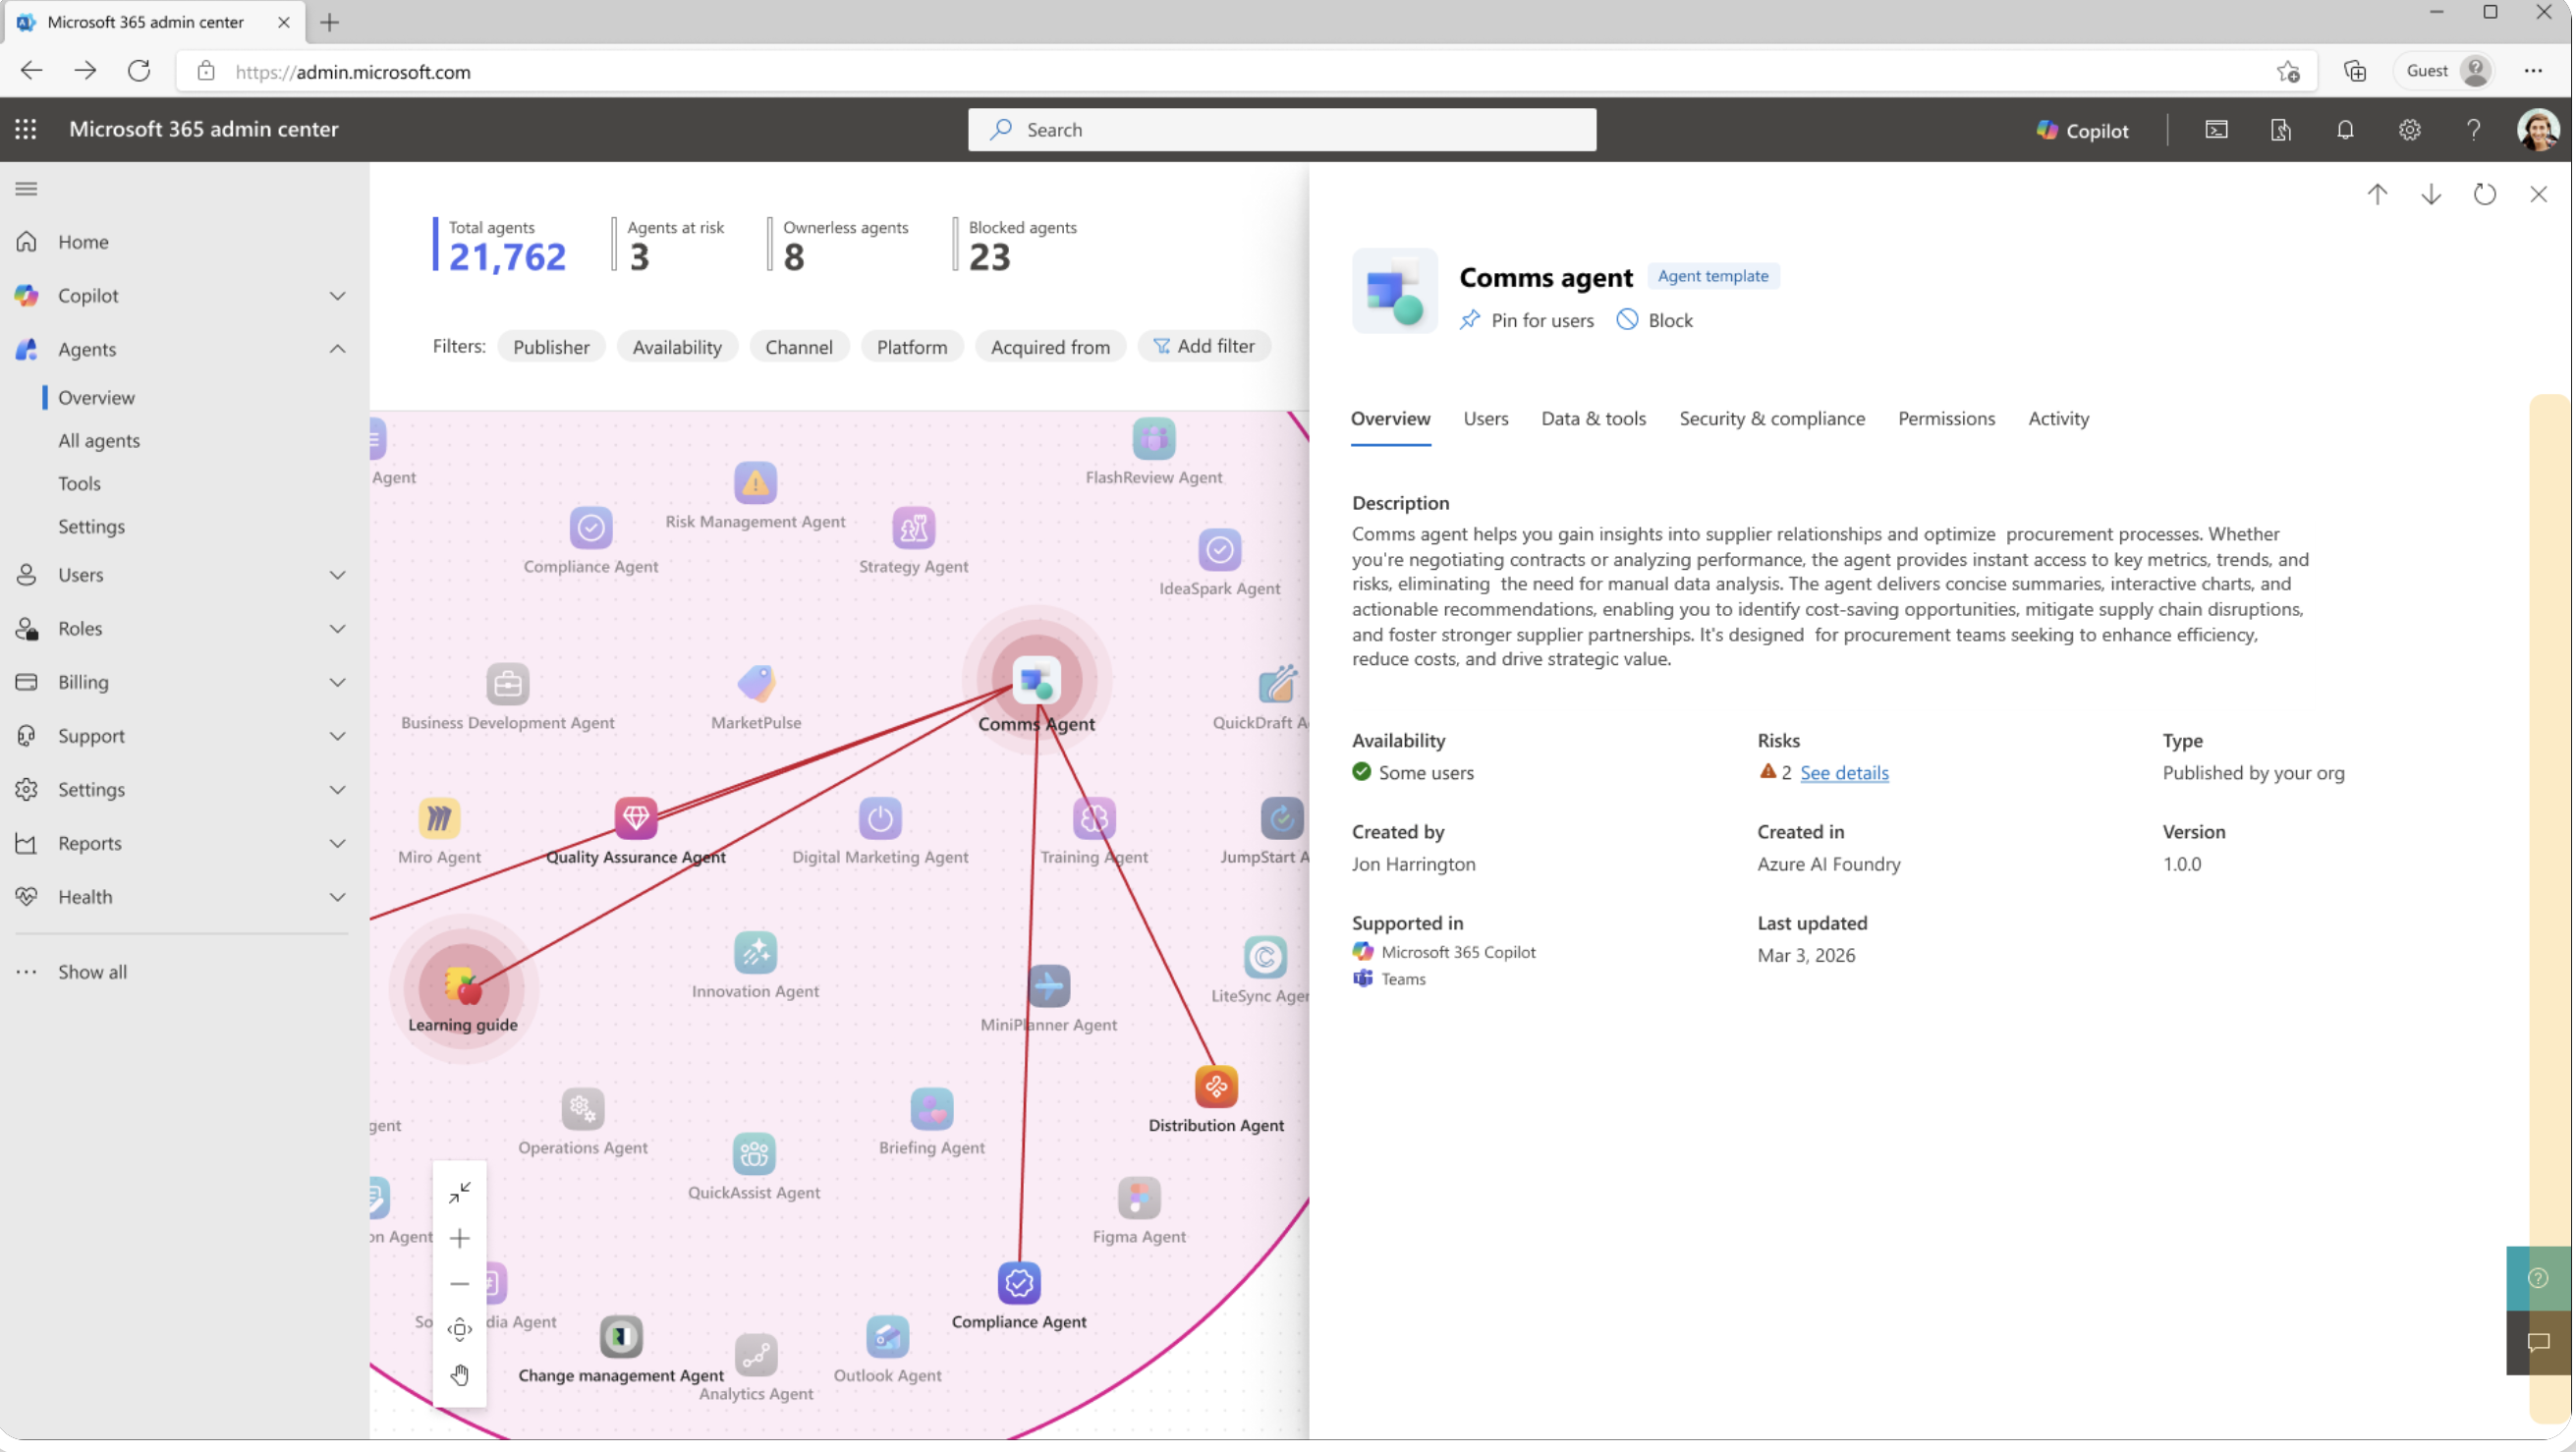Click the fit-to-screen collapse icon
The width and height of the screenshot is (2576, 1452).
459,1192
